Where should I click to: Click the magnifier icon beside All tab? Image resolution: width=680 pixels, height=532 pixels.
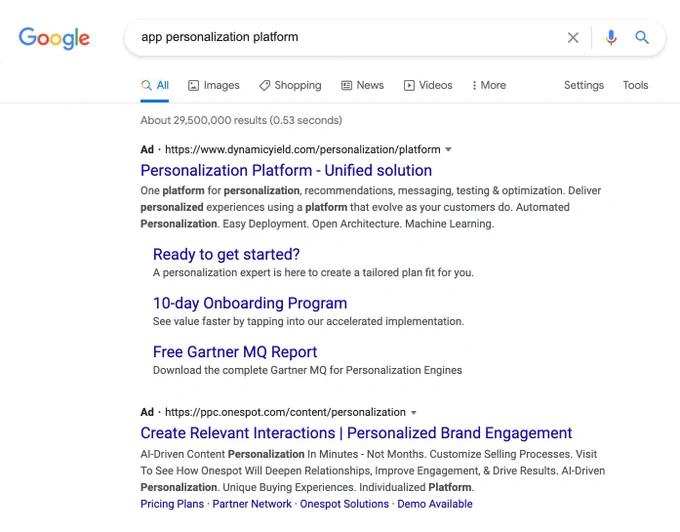pos(146,85)
